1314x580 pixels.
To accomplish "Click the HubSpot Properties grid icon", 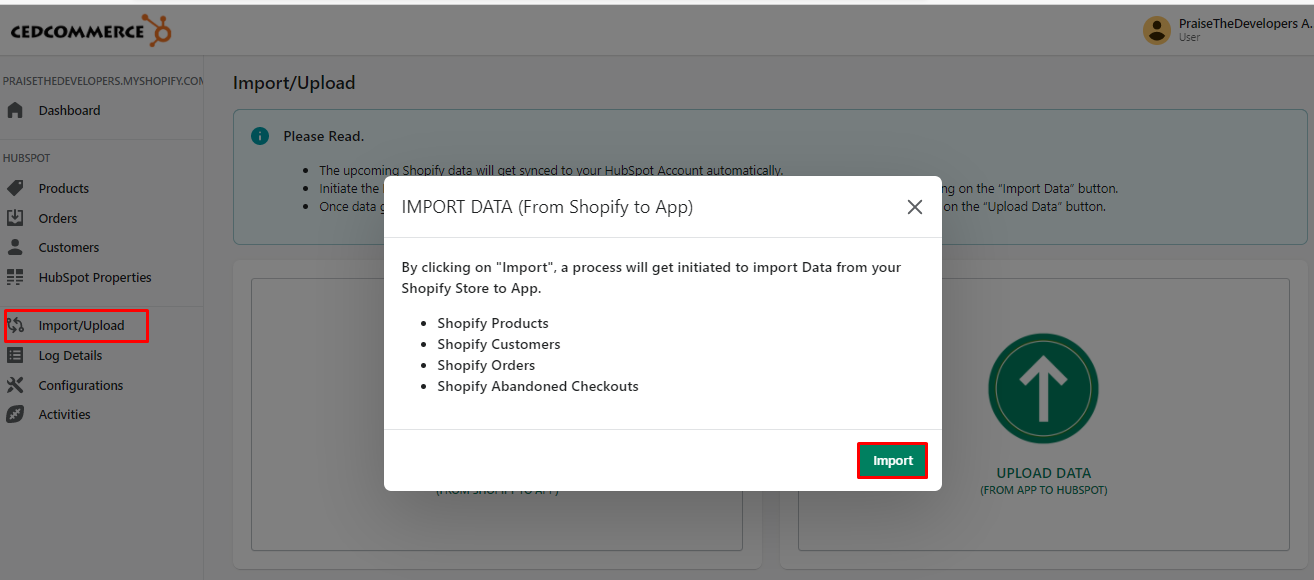I will tap(15, 278).
